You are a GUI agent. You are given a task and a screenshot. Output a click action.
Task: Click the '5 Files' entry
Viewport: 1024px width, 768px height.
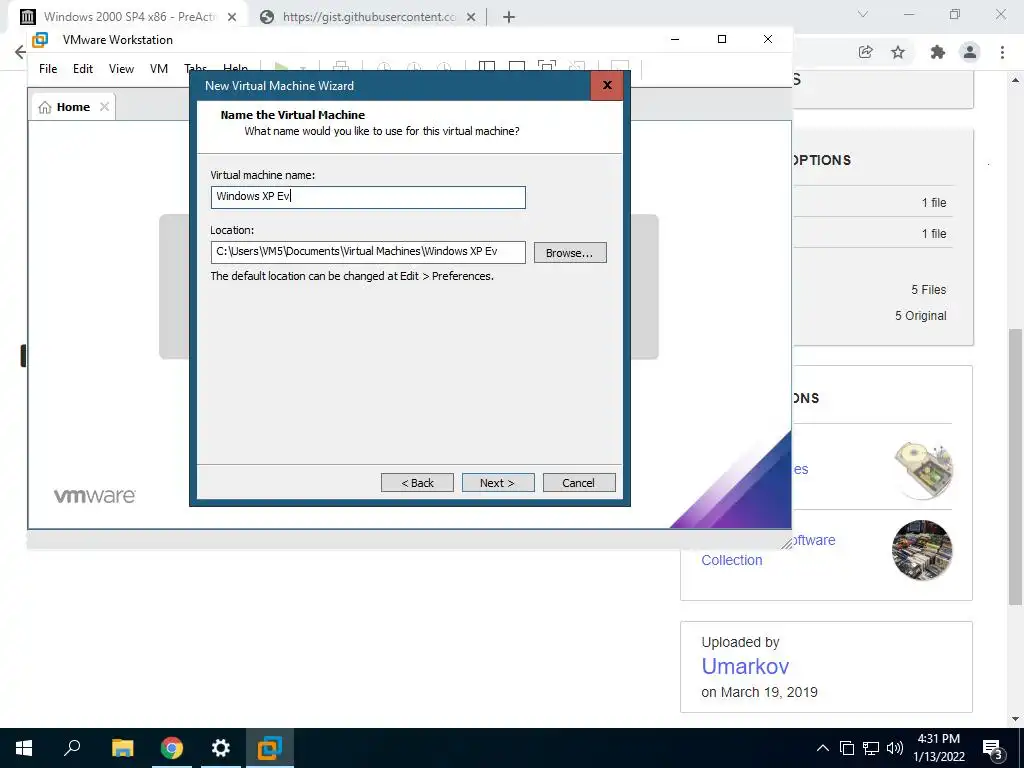929,289
